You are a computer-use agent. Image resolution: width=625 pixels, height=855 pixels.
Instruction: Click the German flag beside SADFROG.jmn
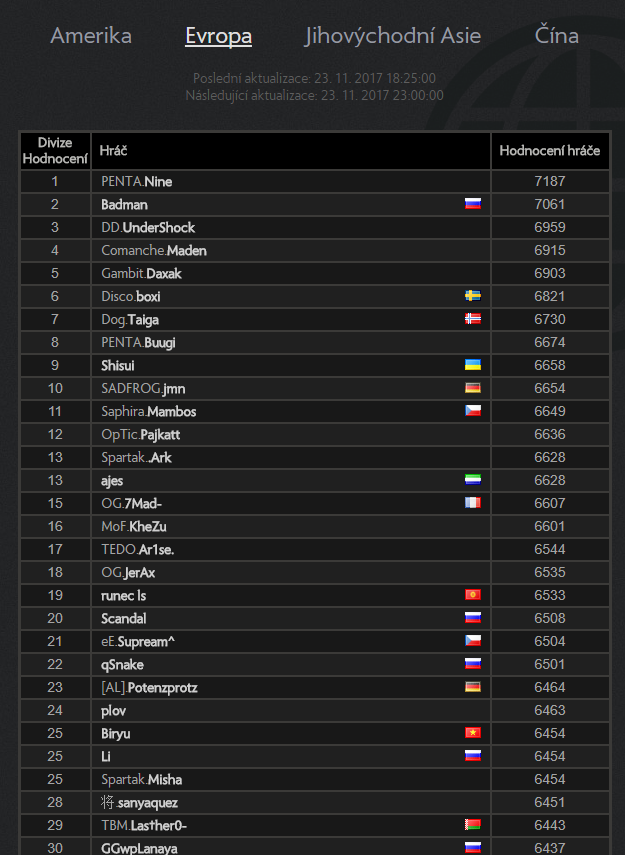point(473,388)
